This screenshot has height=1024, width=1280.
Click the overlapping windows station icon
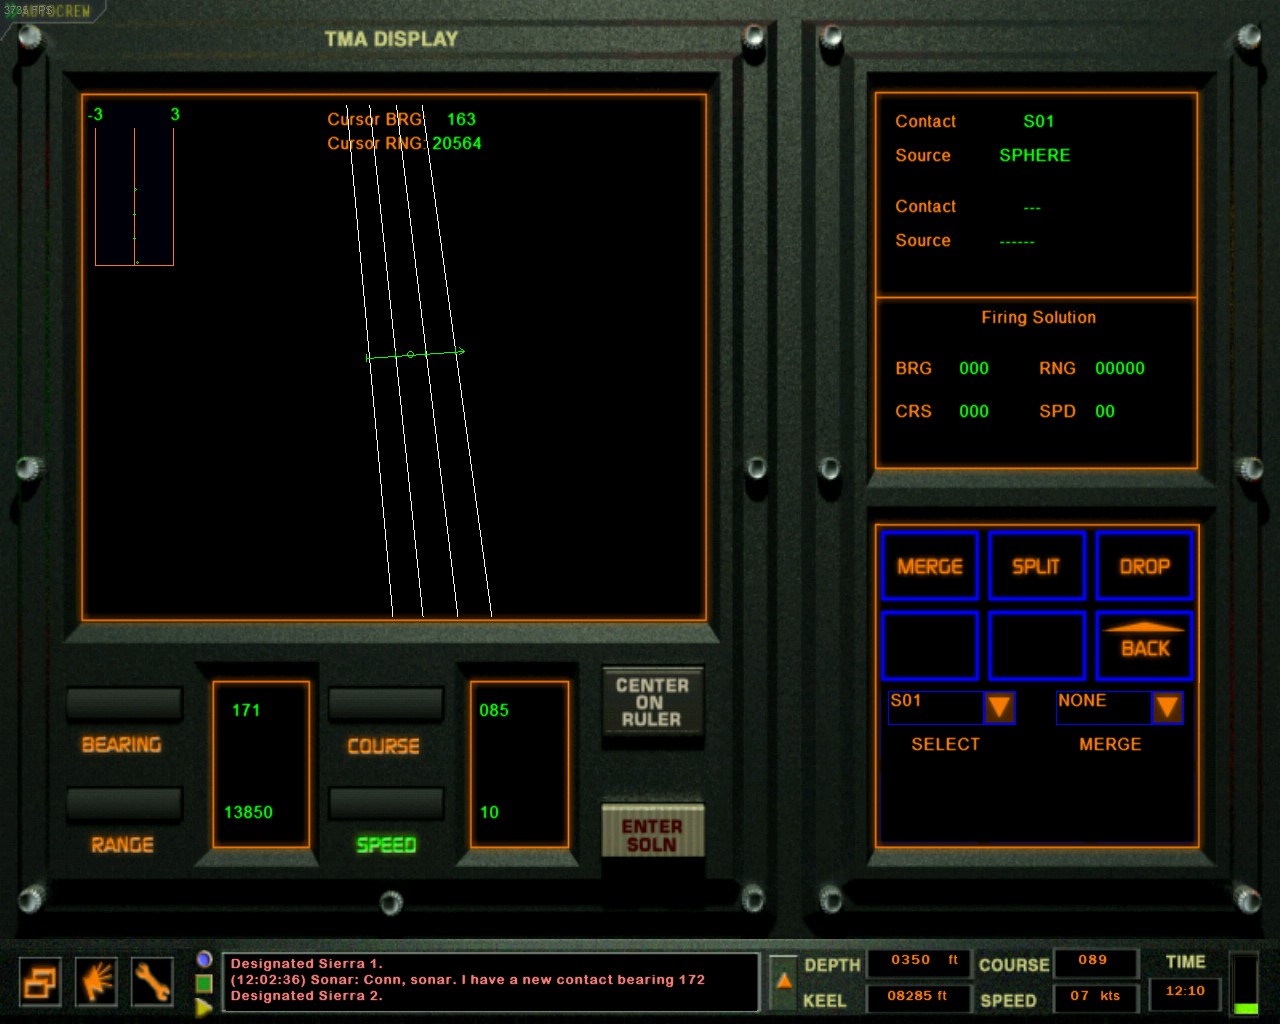click(40, 982)
